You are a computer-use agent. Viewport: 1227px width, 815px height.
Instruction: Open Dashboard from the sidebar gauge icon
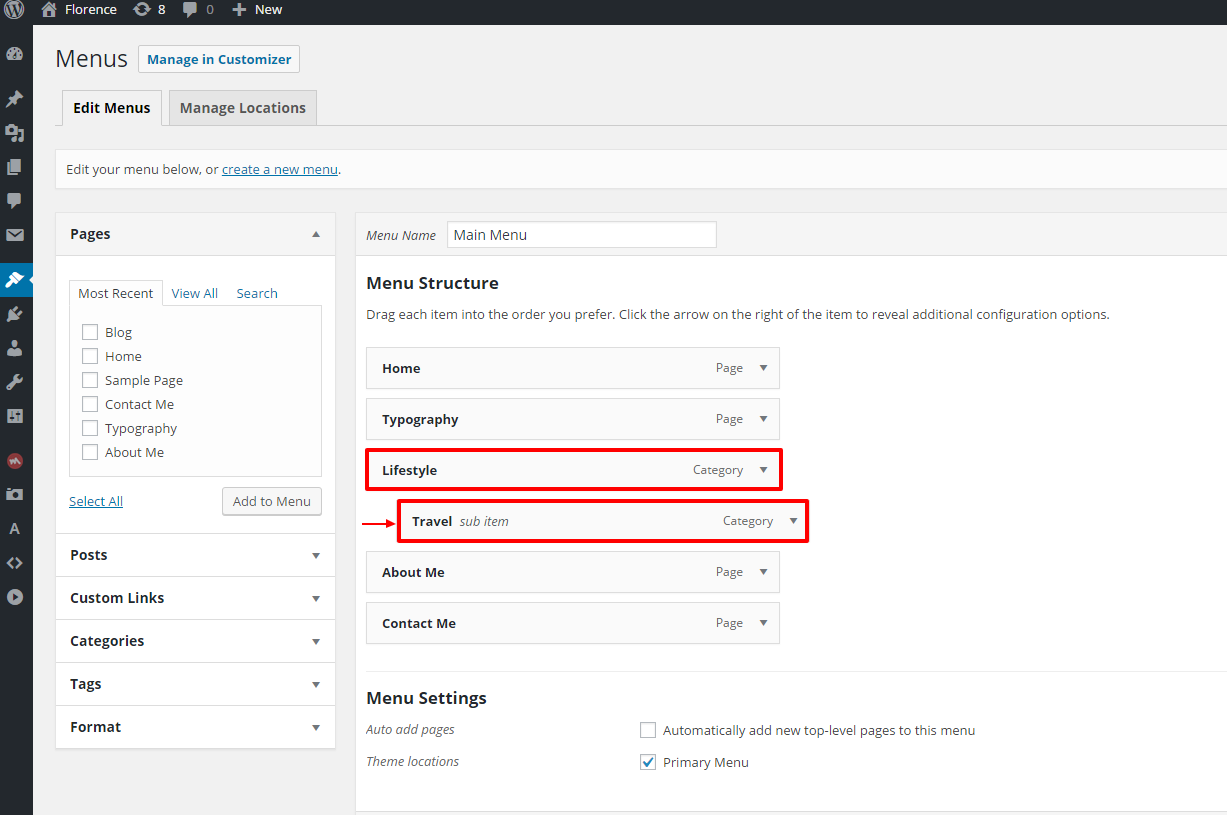coord(15,54)
